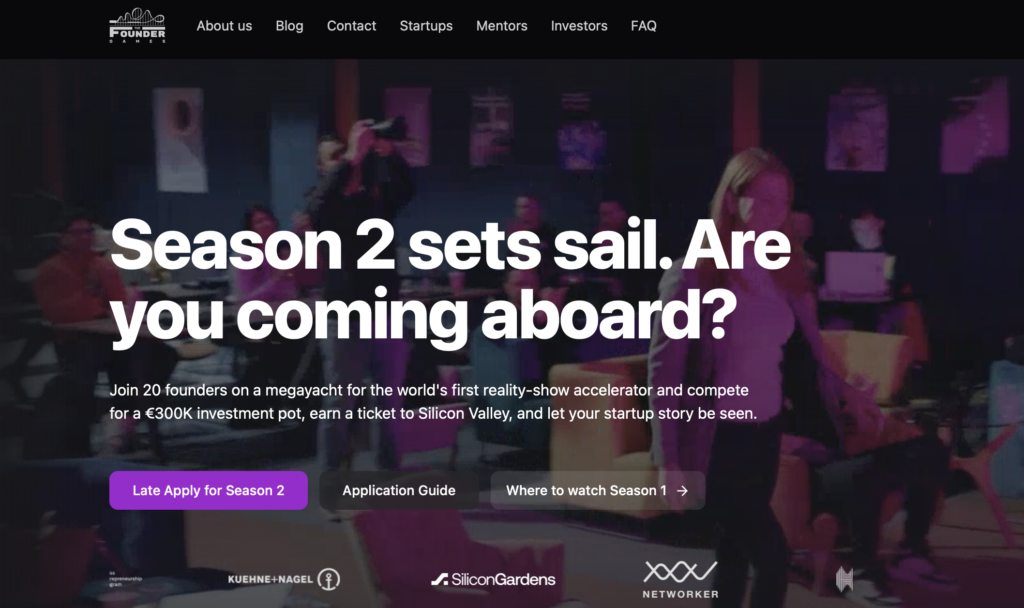Click Where to watch Season 1
Viewport: 1024px width, 608px height.
598,490
